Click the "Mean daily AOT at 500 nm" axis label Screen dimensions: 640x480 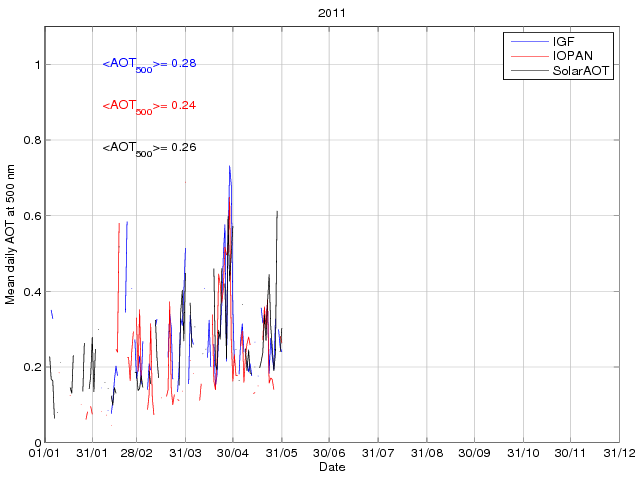pyautogui.click(x=11, y=235)
